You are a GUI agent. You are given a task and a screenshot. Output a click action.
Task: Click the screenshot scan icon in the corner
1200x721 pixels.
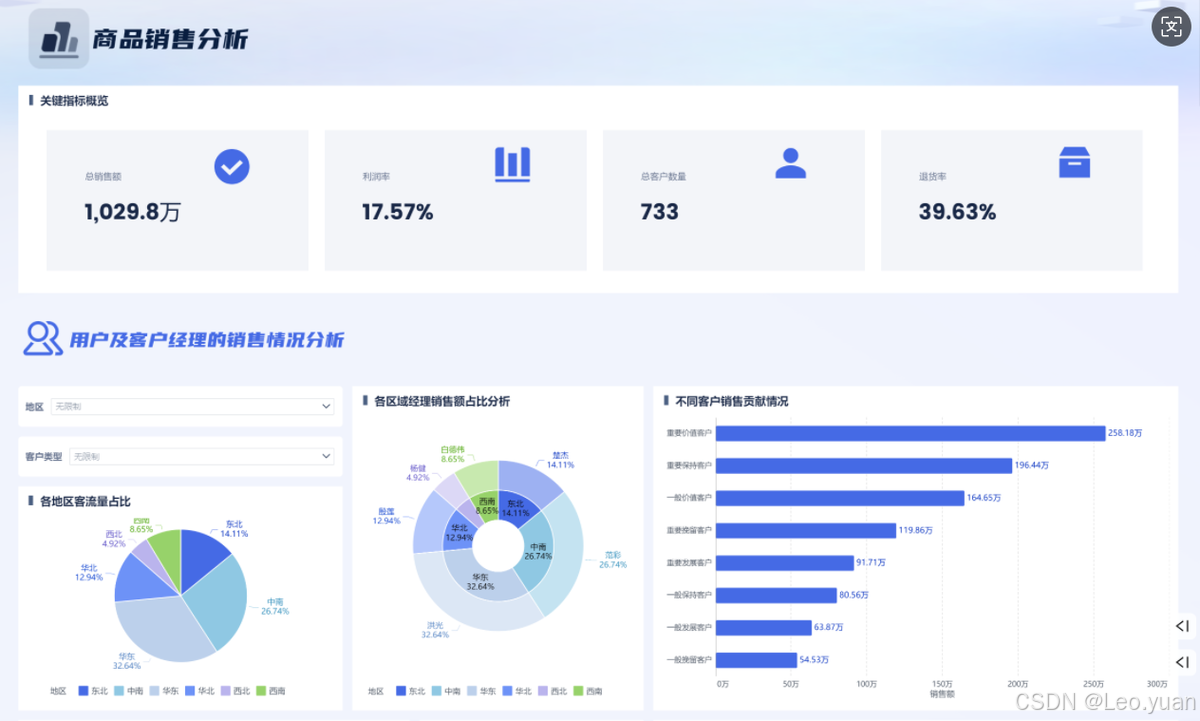pos(1171,26)
